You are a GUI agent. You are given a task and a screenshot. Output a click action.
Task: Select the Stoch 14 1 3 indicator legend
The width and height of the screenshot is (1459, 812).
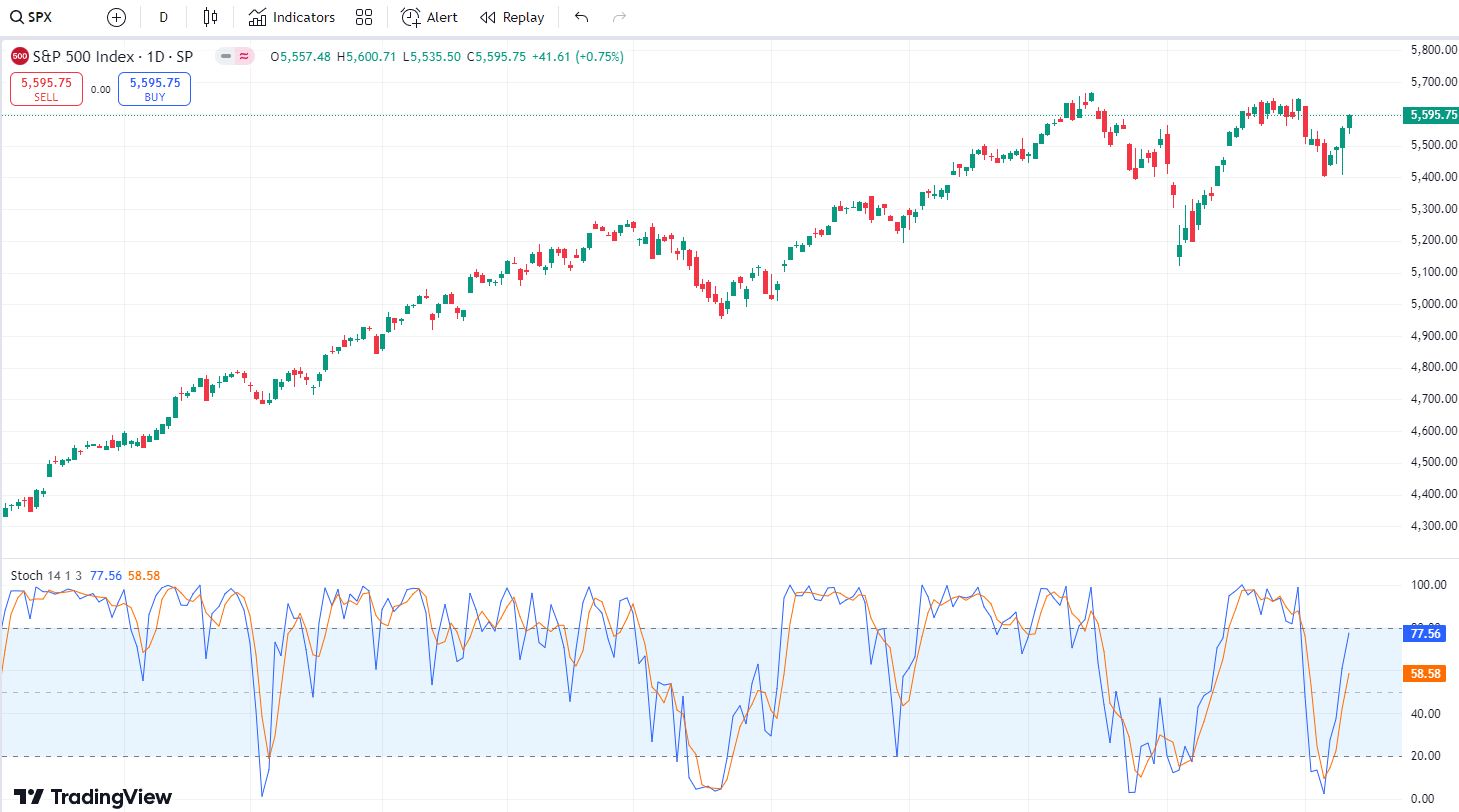(x=47, y=576)
